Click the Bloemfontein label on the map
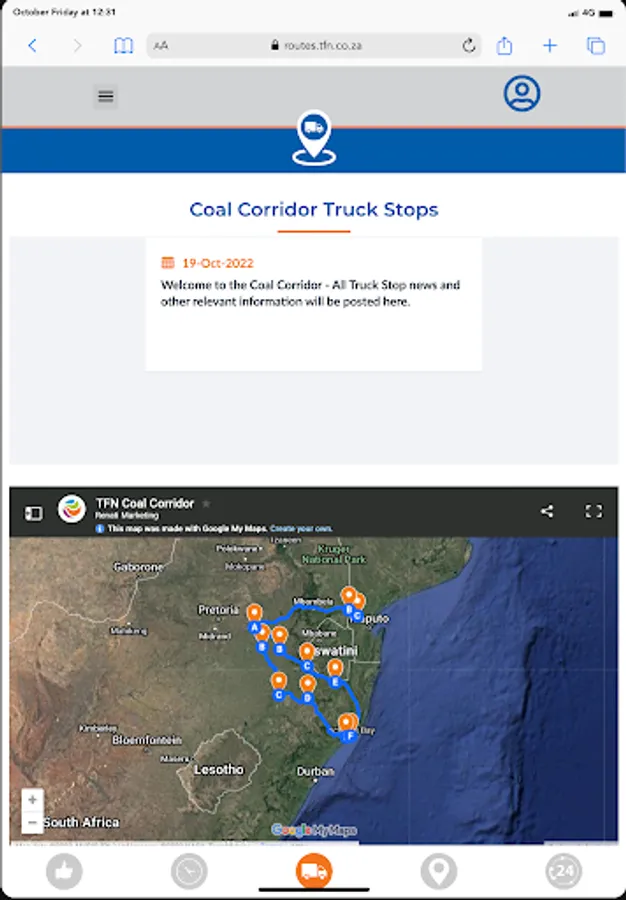 (147, 740)
